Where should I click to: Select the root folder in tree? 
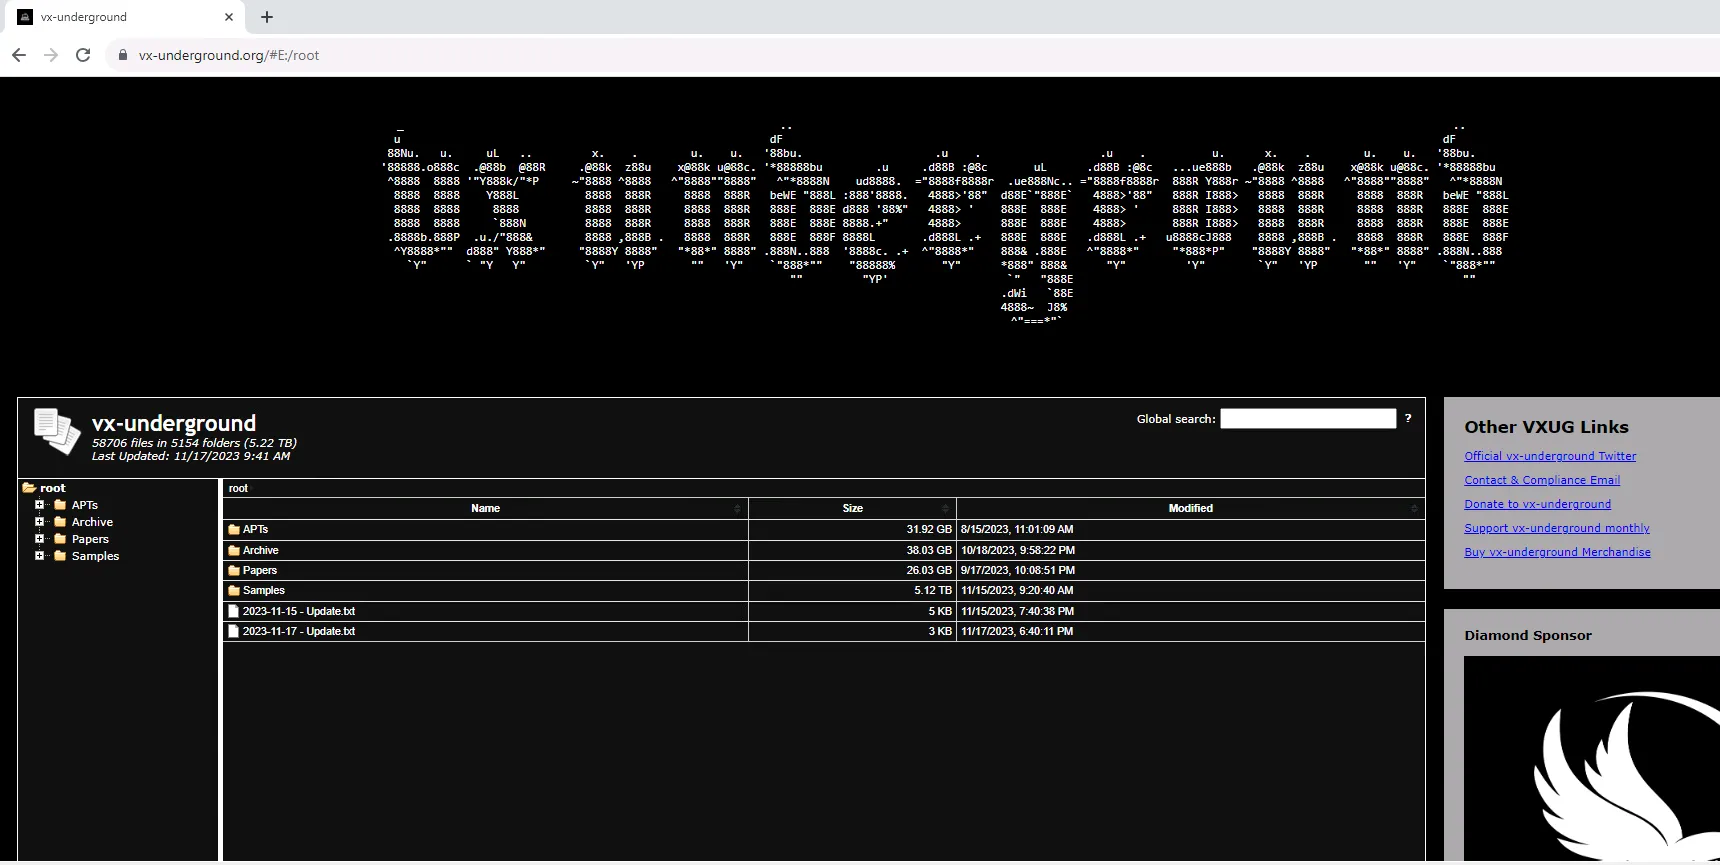click(x=53, y=488)
